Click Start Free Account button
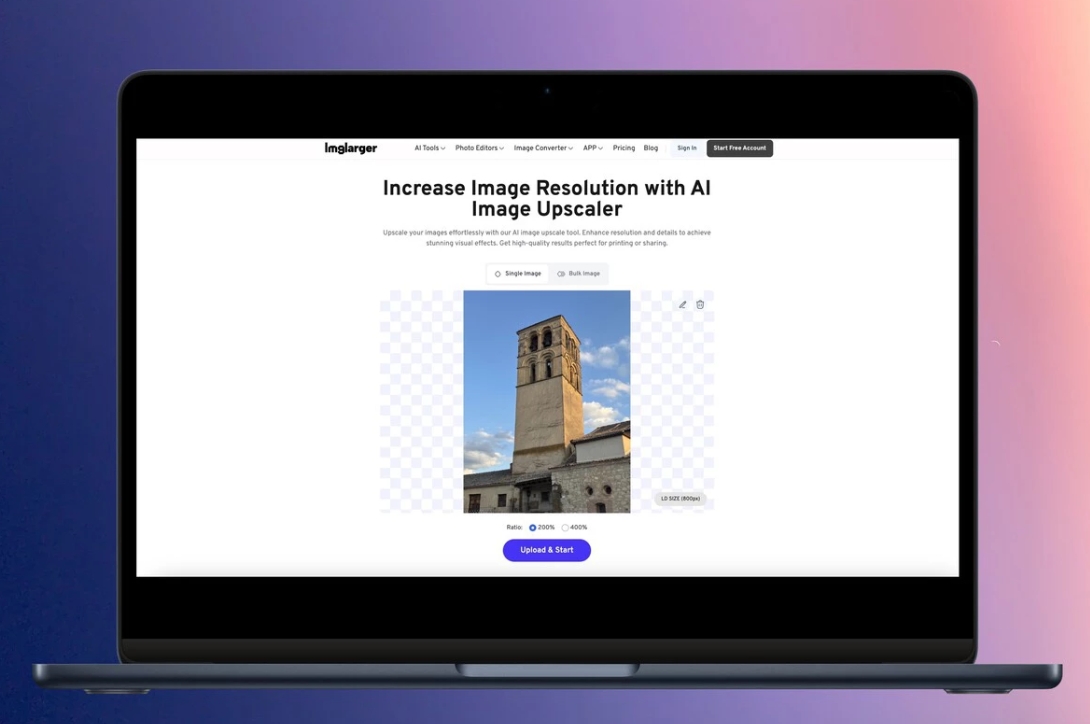This screenshot has height=724, width=1090. 740,148
